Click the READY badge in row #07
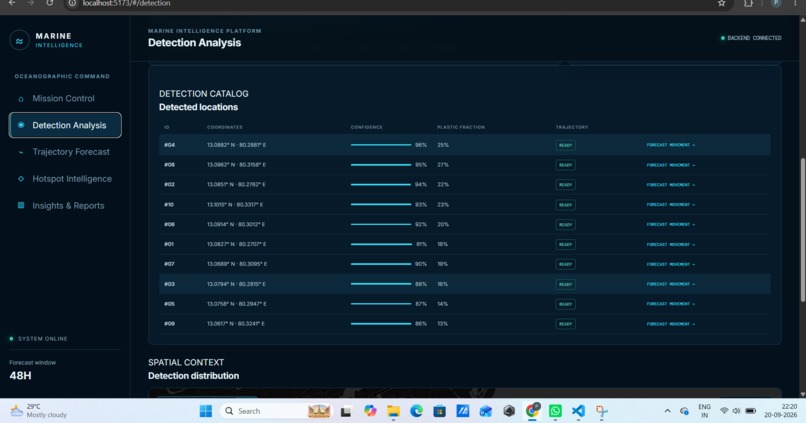Image resolution: width=806 pixels, height=423 pixels. 565,264
